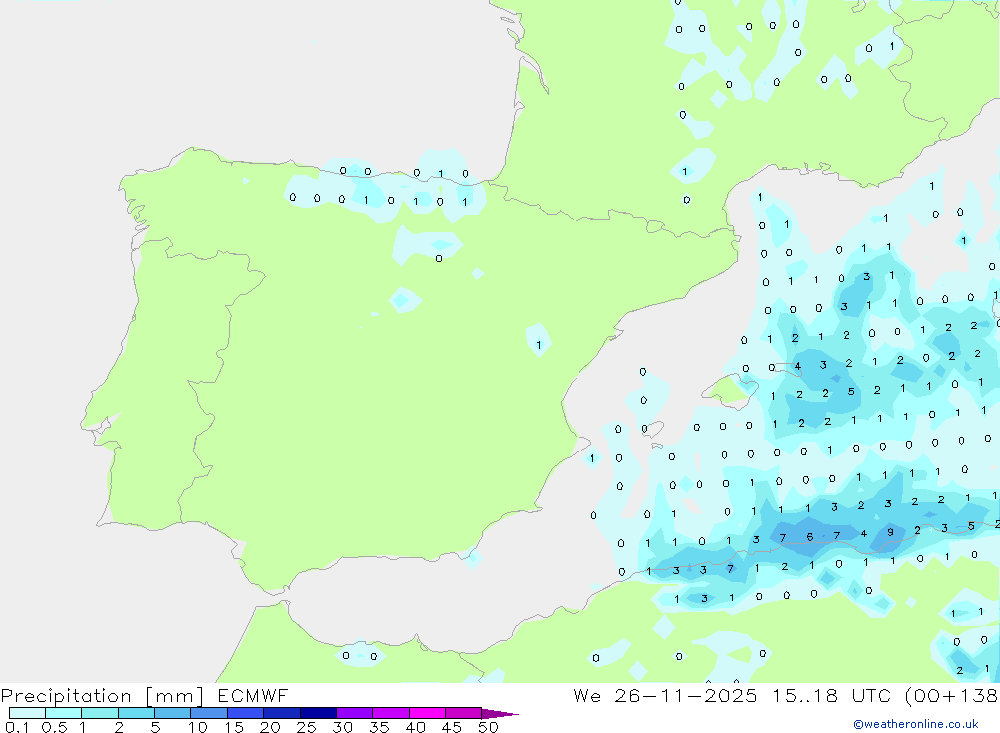
Task: Click the 'We' weekday abbreviation
Action: click(587, 695)
